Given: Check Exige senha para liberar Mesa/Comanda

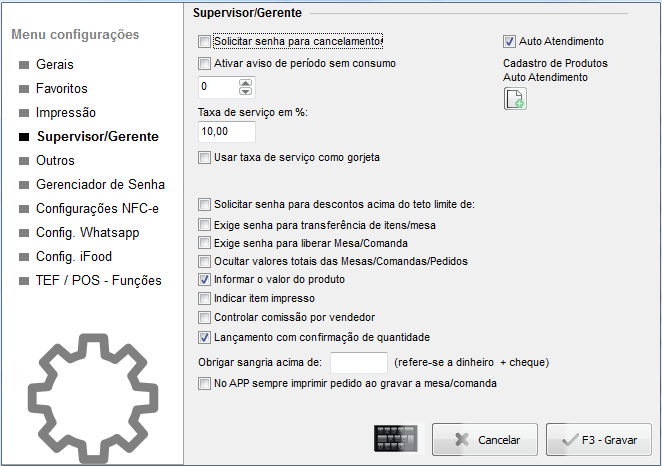Looking at the screenshot, I should [204, 243].
